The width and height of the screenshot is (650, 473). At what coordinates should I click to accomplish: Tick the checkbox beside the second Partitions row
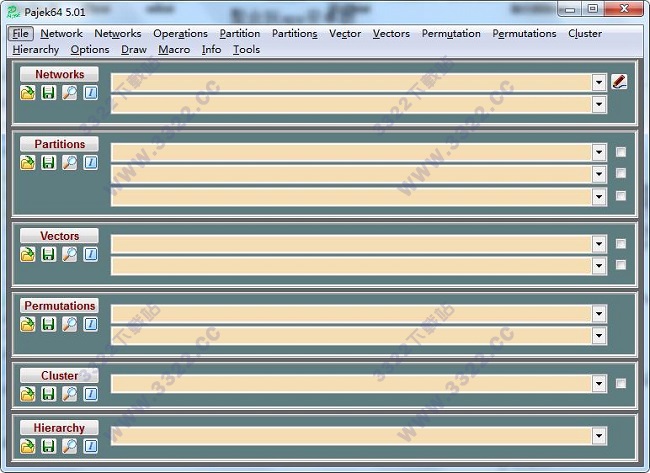621,173
